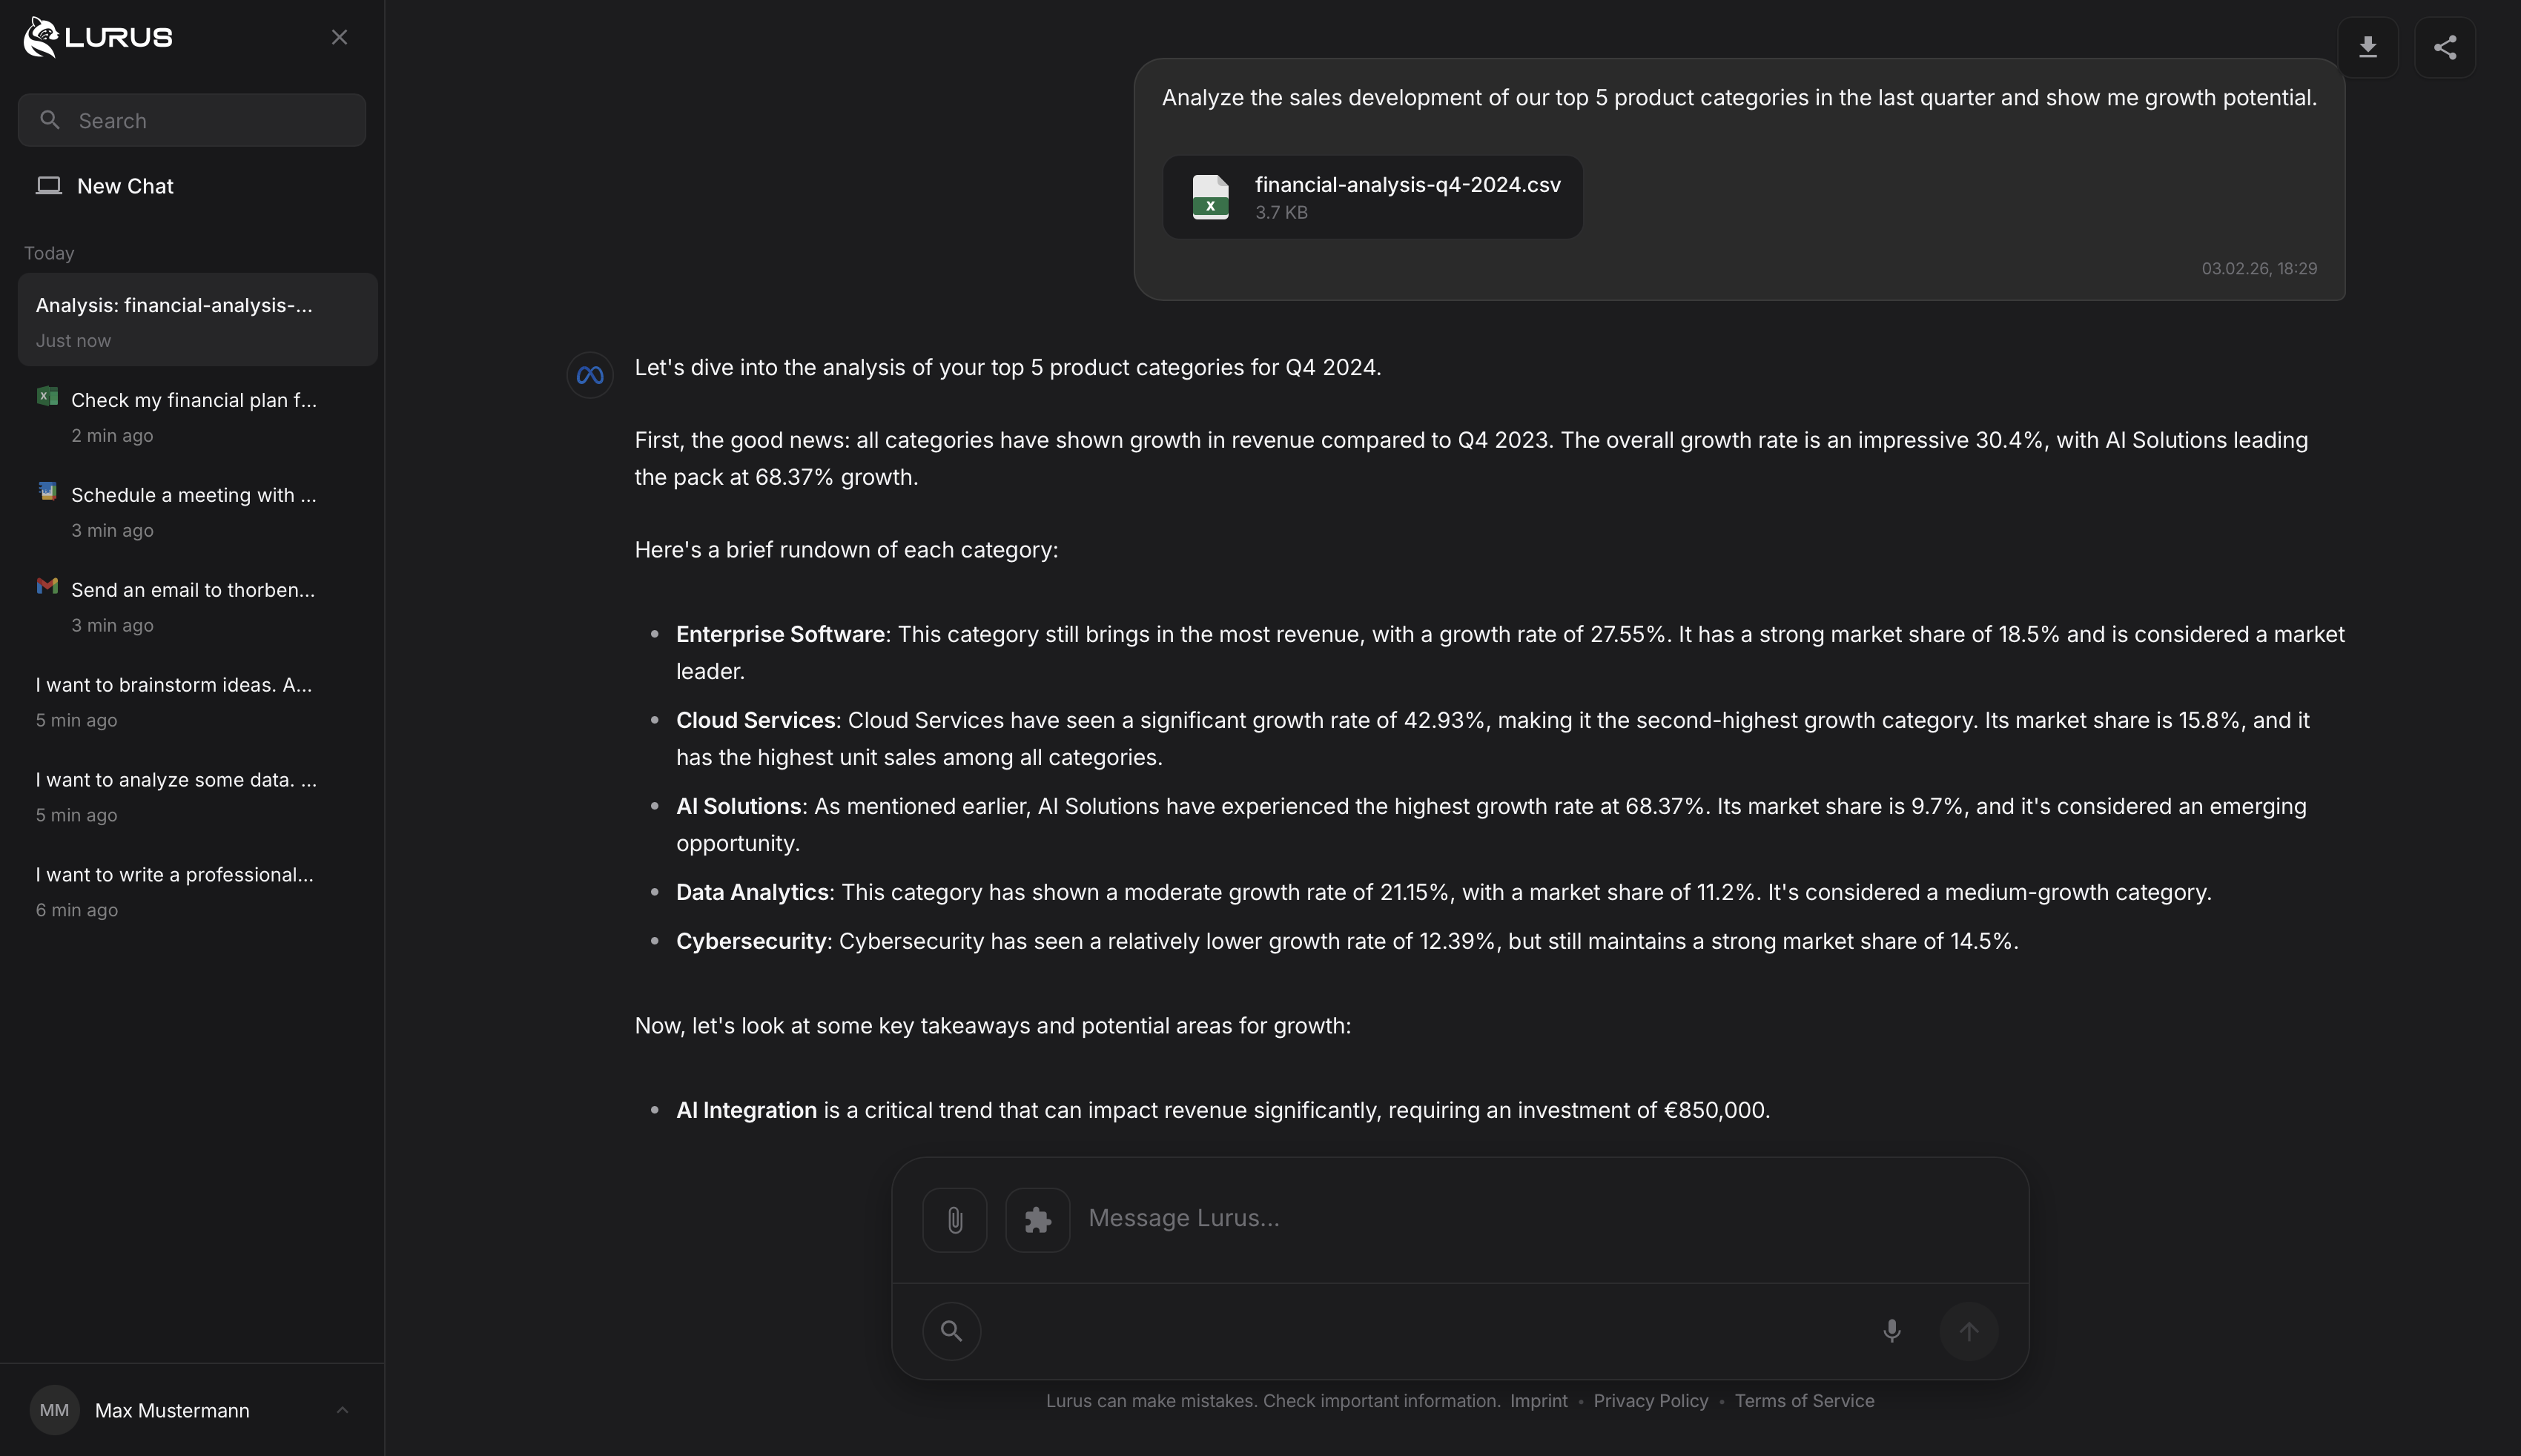Click the search icon in the message bar
2521x1456 pixels.
tap(950, 1330)
